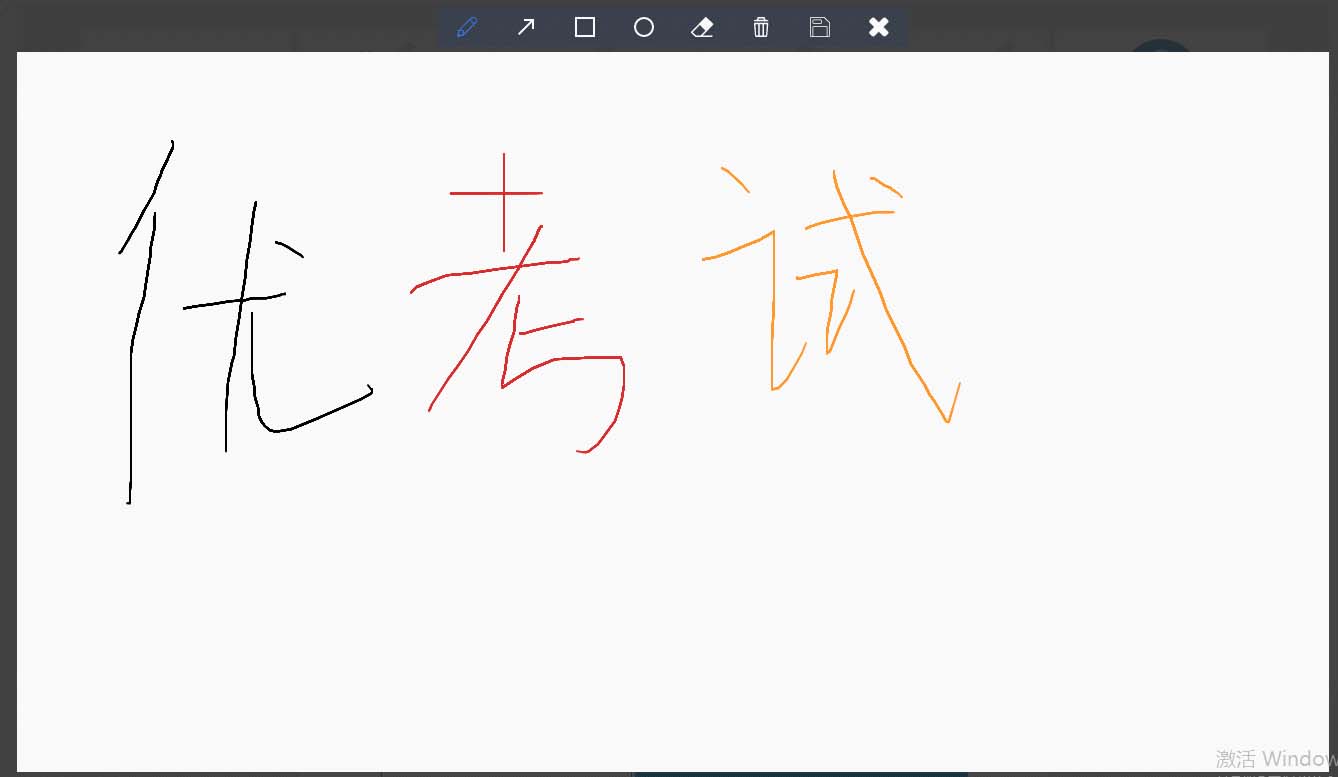
Task: Activate the eraser tool
Action: pos(702,27)
